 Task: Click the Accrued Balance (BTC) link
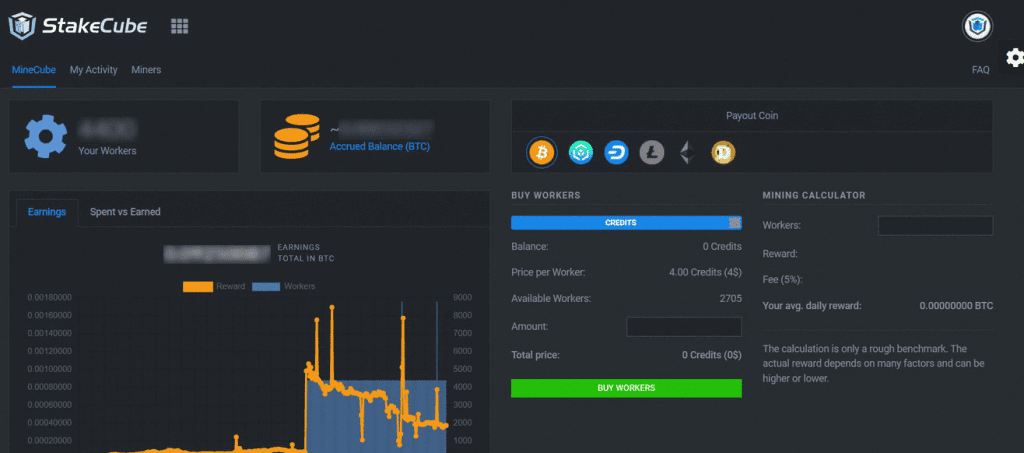coord(379,146)
